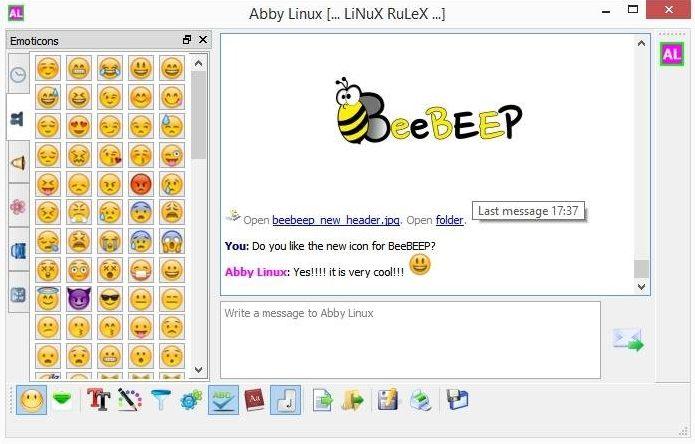
Task: Toggle the return-key send option button
Action: (285, 400)
